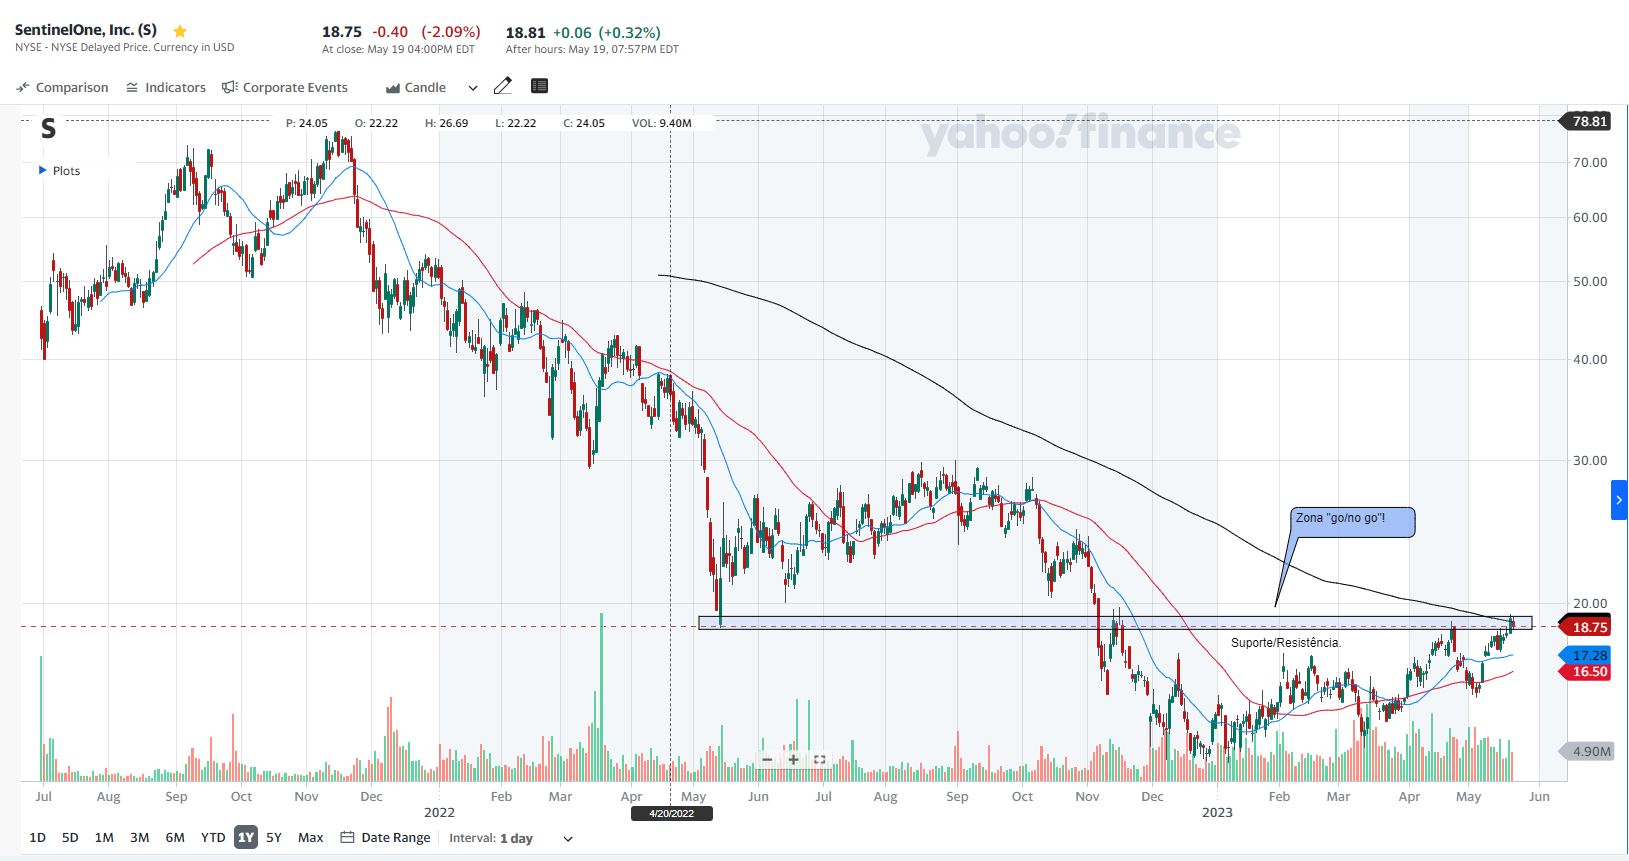Image resolution: width=1629 pixels, height=861 pixels.
Task: Click the (-2.09%) percent change
Action: pyautogui.click(x=450, y=32)
